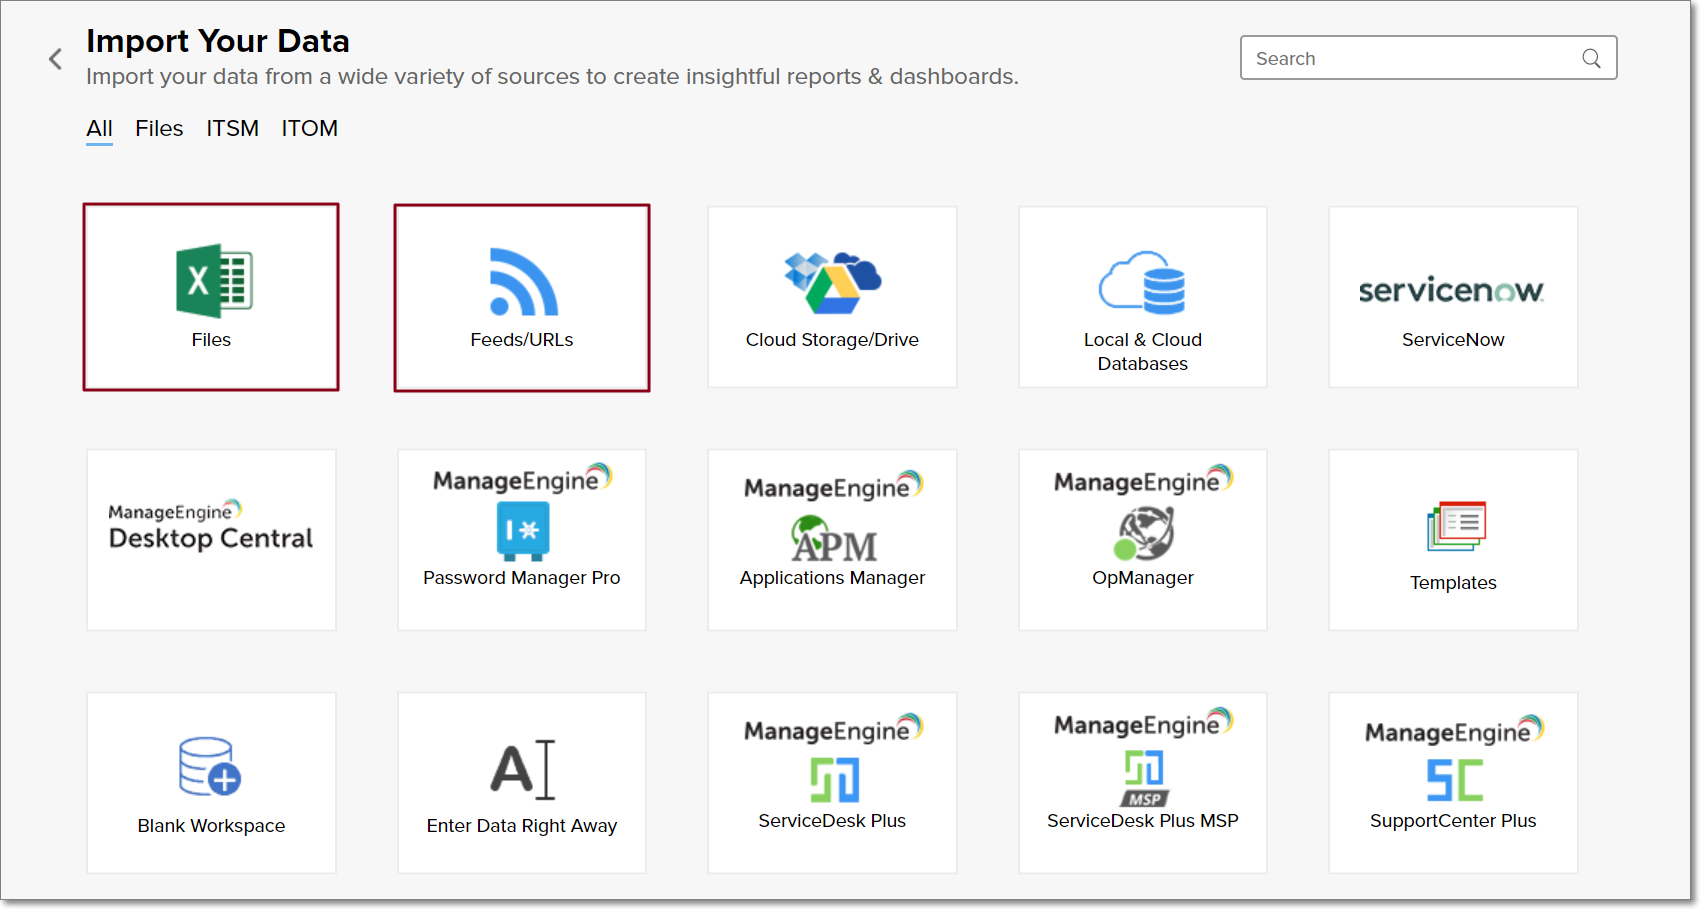
Task: Click the ServiceNow label text
Action: [1453, 340]
